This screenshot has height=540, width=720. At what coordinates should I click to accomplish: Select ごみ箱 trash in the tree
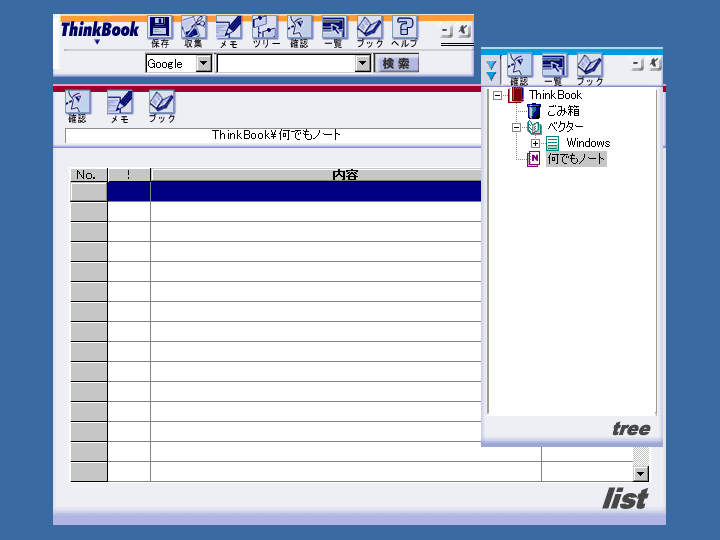point(563,111)
